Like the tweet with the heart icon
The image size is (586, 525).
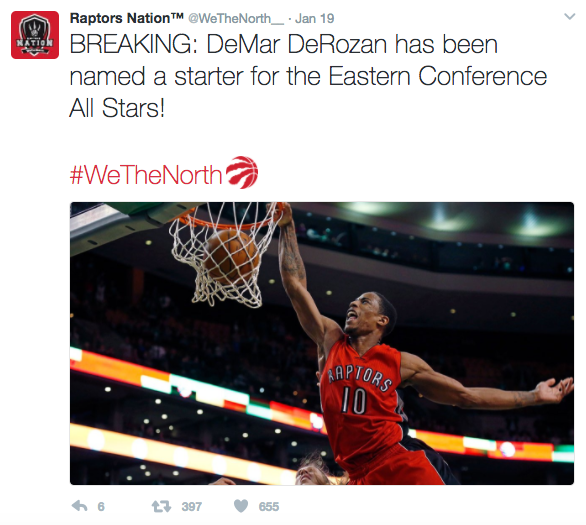tap(241, 506)
